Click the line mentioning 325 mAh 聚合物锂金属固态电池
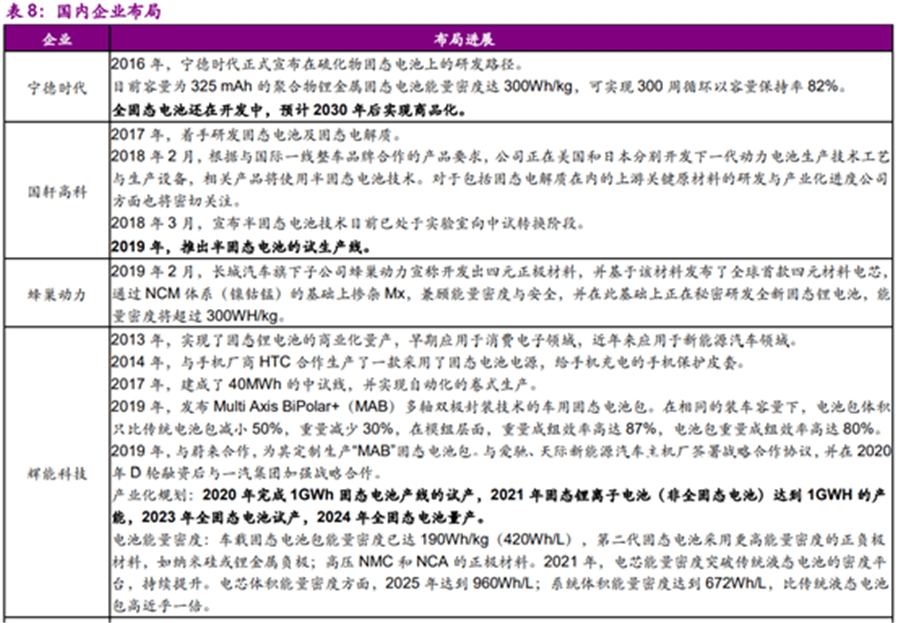 tap(479, 86)
